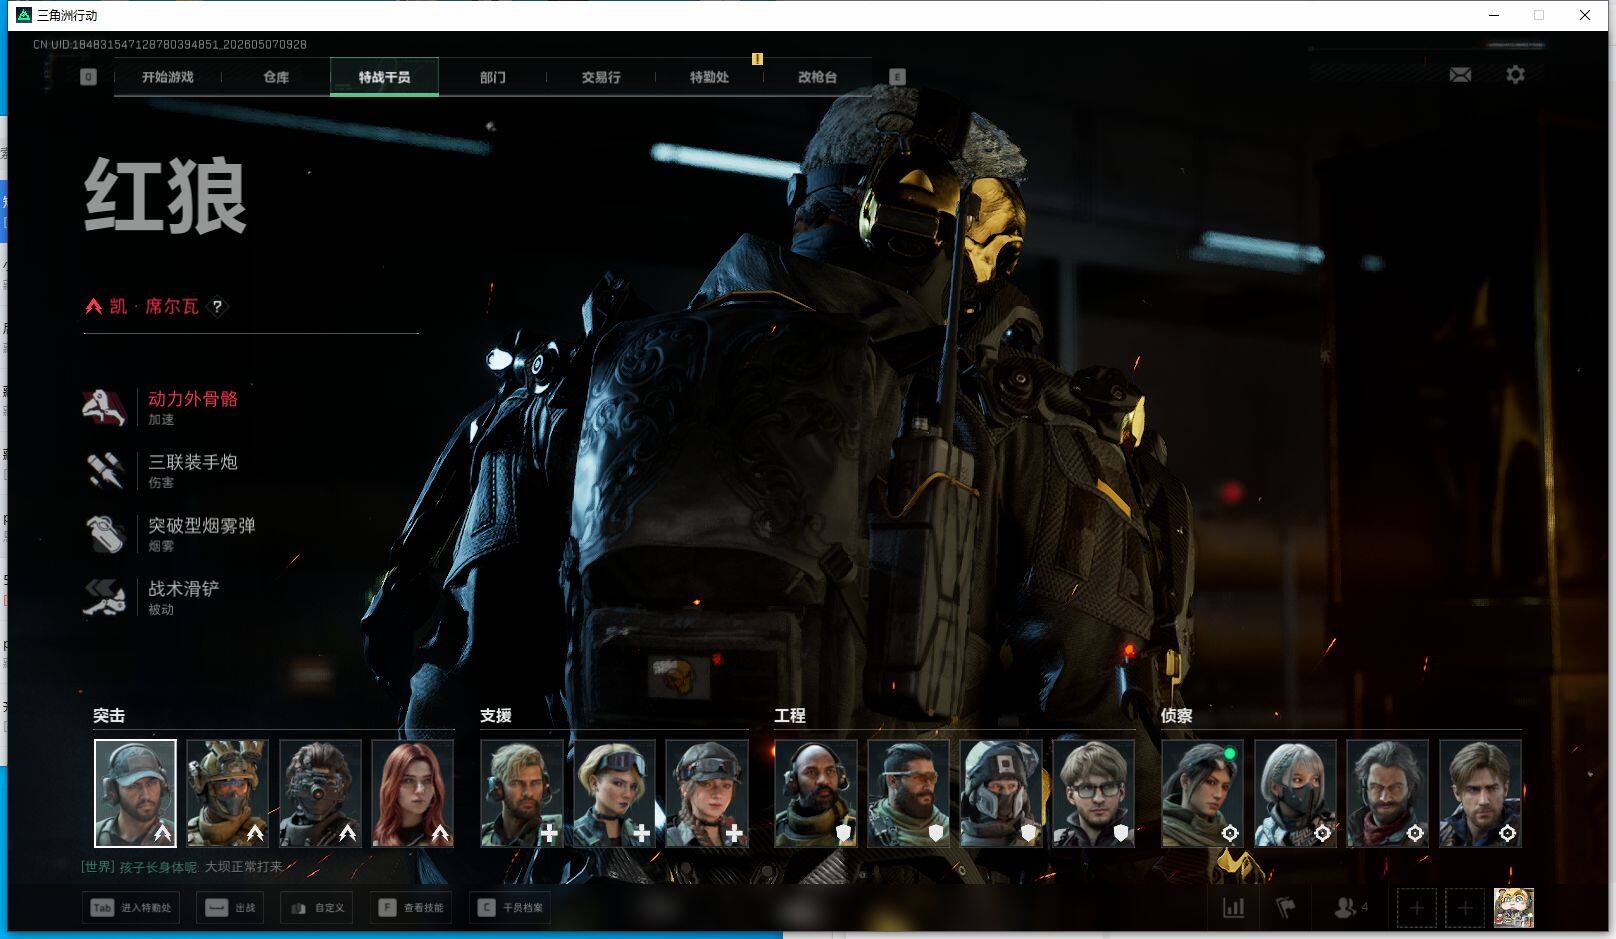Click the 查看技能 button
This screenshot has width=1616, height=939.
411,908
